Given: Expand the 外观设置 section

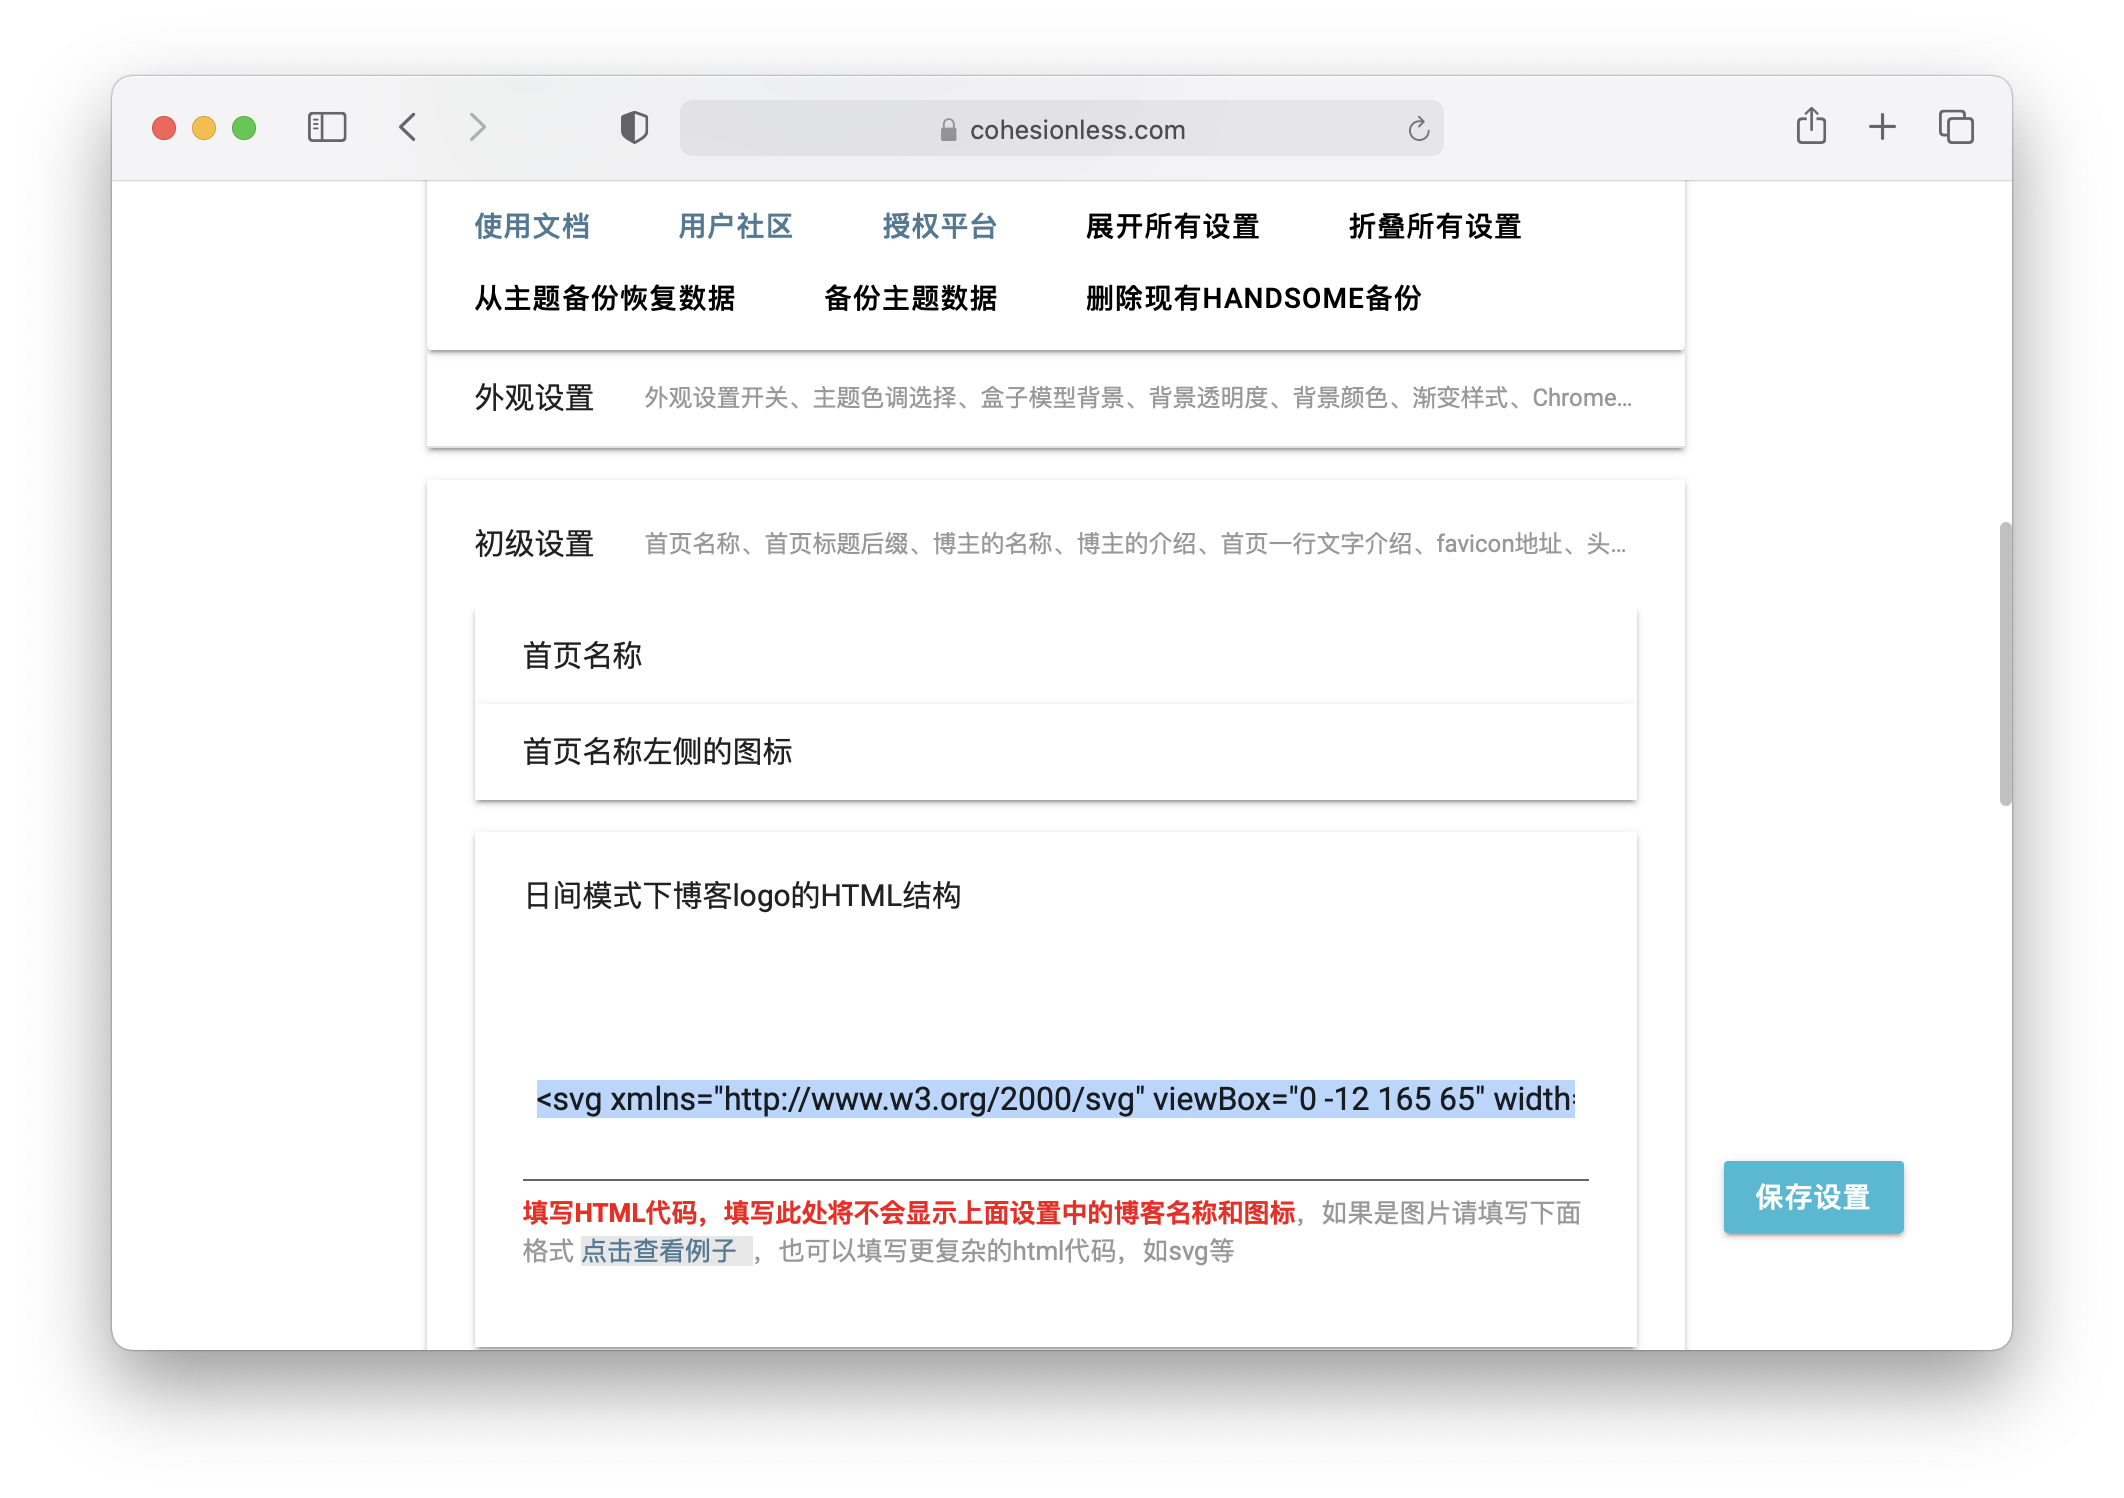Looking at the screenshot, I should [535, 398].
